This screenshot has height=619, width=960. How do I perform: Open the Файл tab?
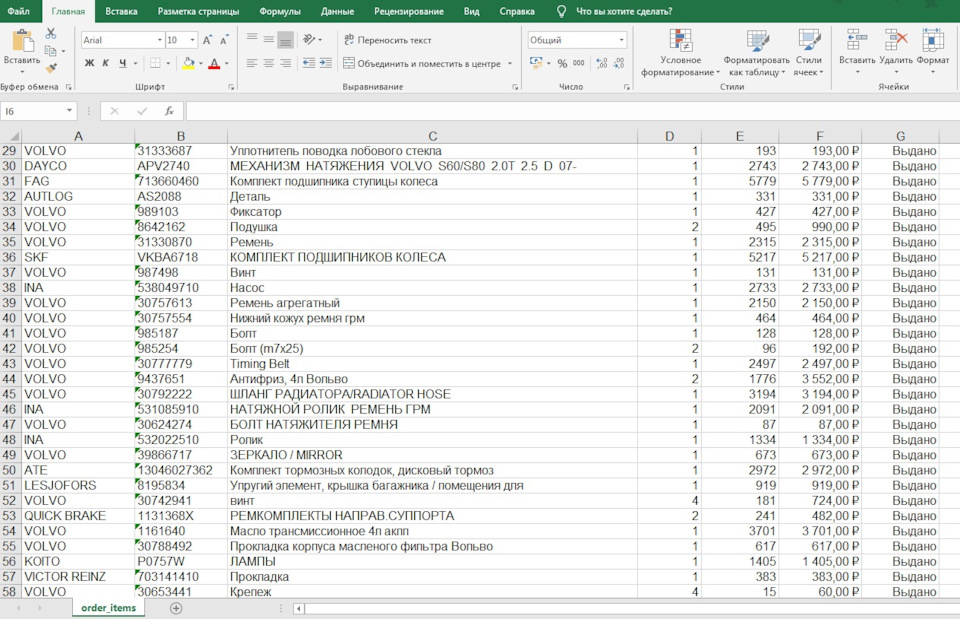click(19, 11)
